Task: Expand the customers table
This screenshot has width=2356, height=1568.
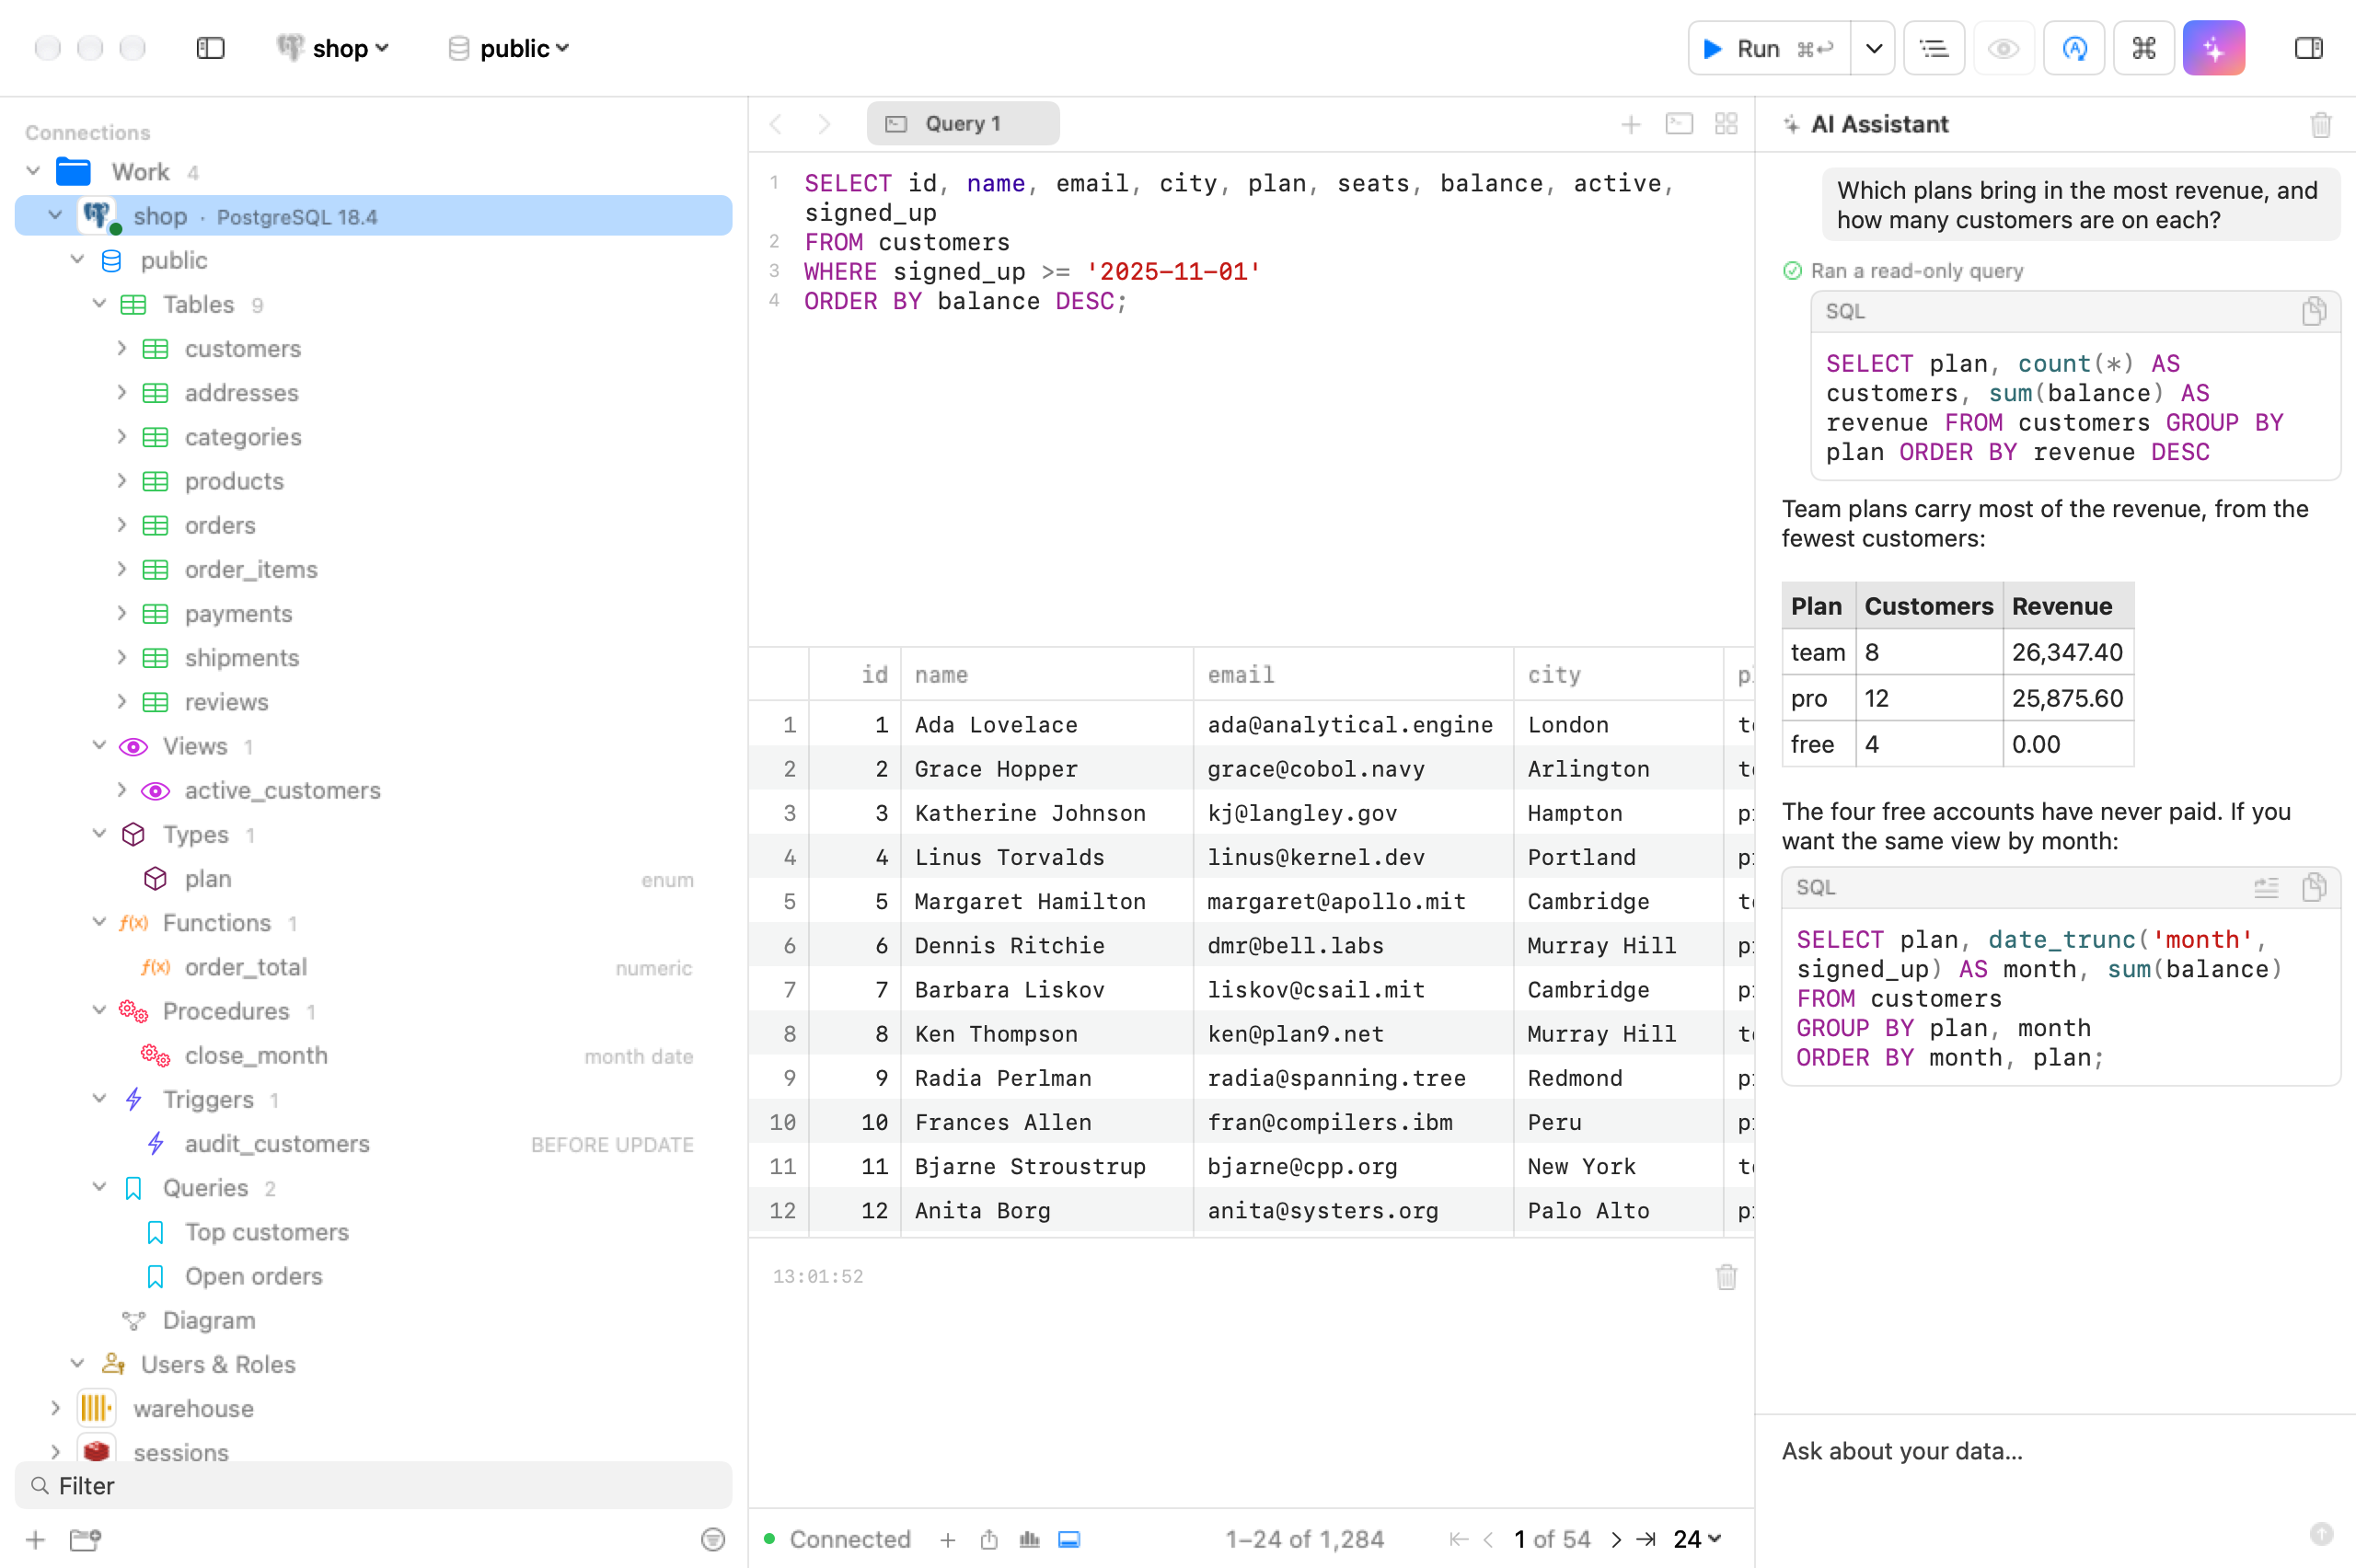Action: click(121, 348)
